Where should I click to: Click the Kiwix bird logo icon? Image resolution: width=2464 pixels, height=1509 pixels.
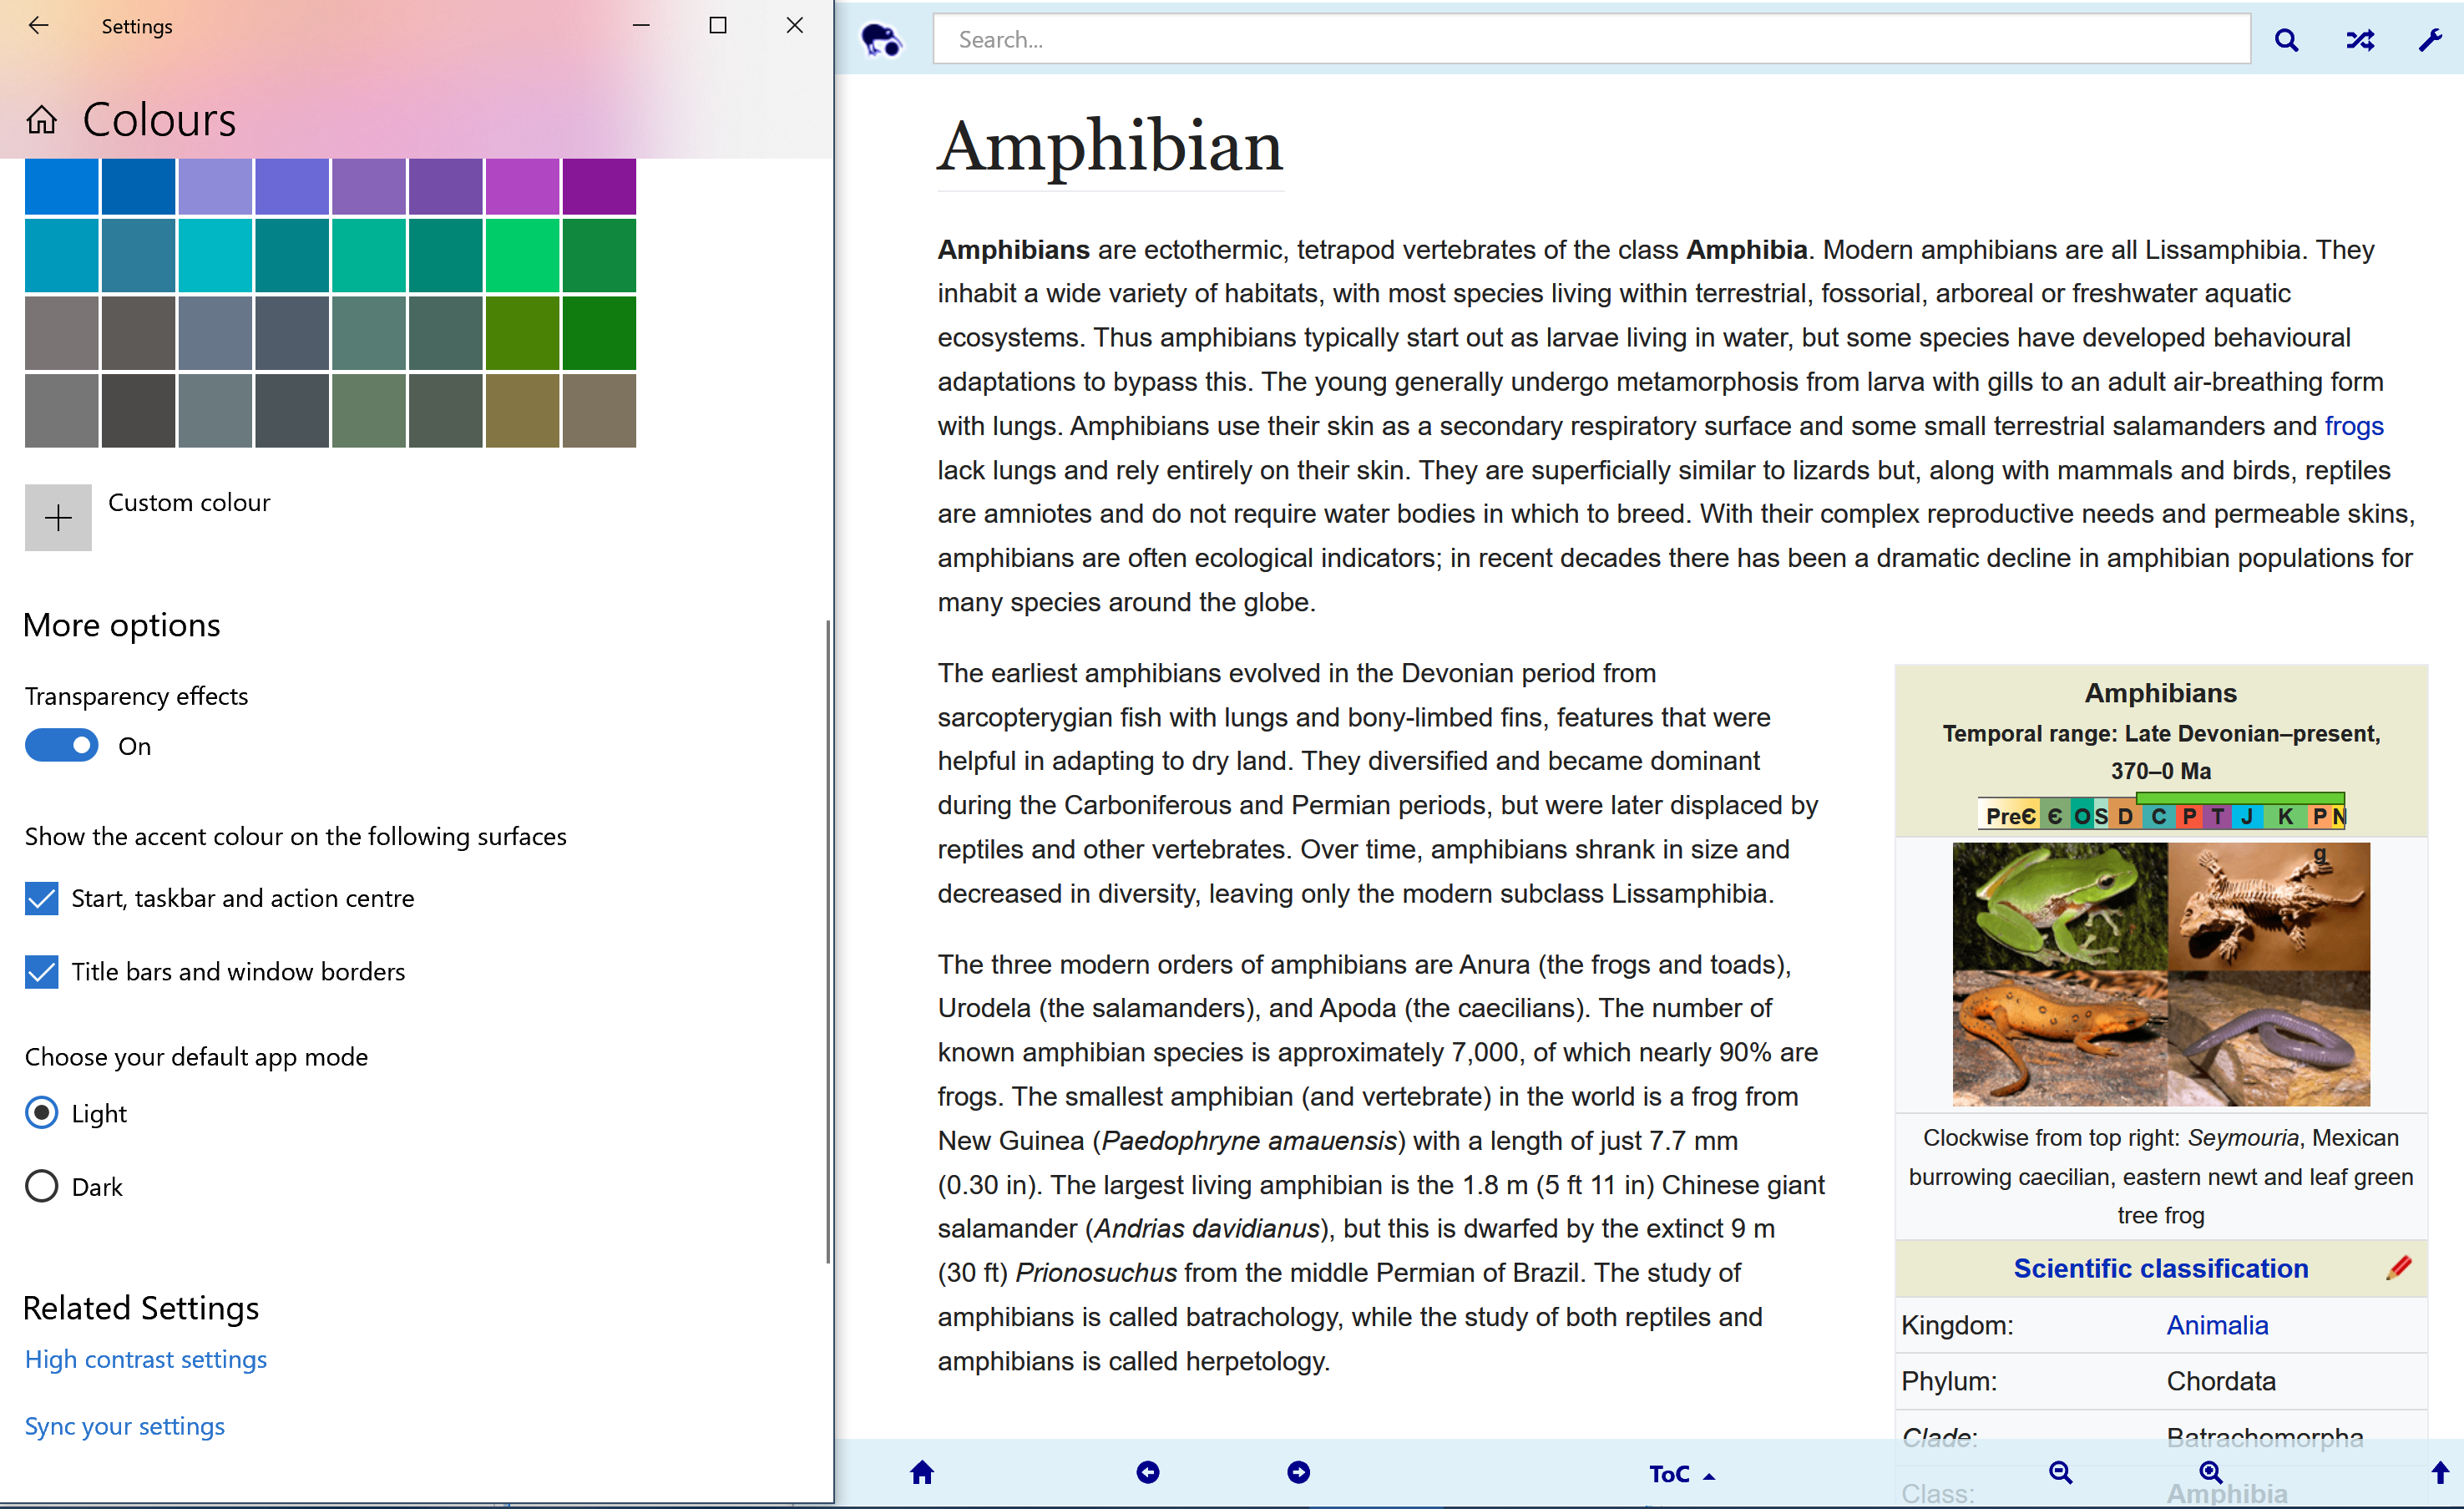tap(881, 40)
